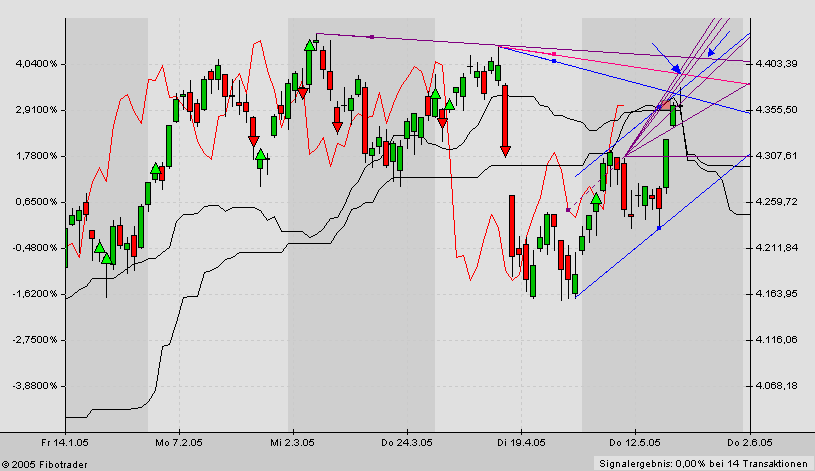Click the 4.355,50 price label
The width and height of the screenshot is (815, 471).
click(x=777, y=110)
